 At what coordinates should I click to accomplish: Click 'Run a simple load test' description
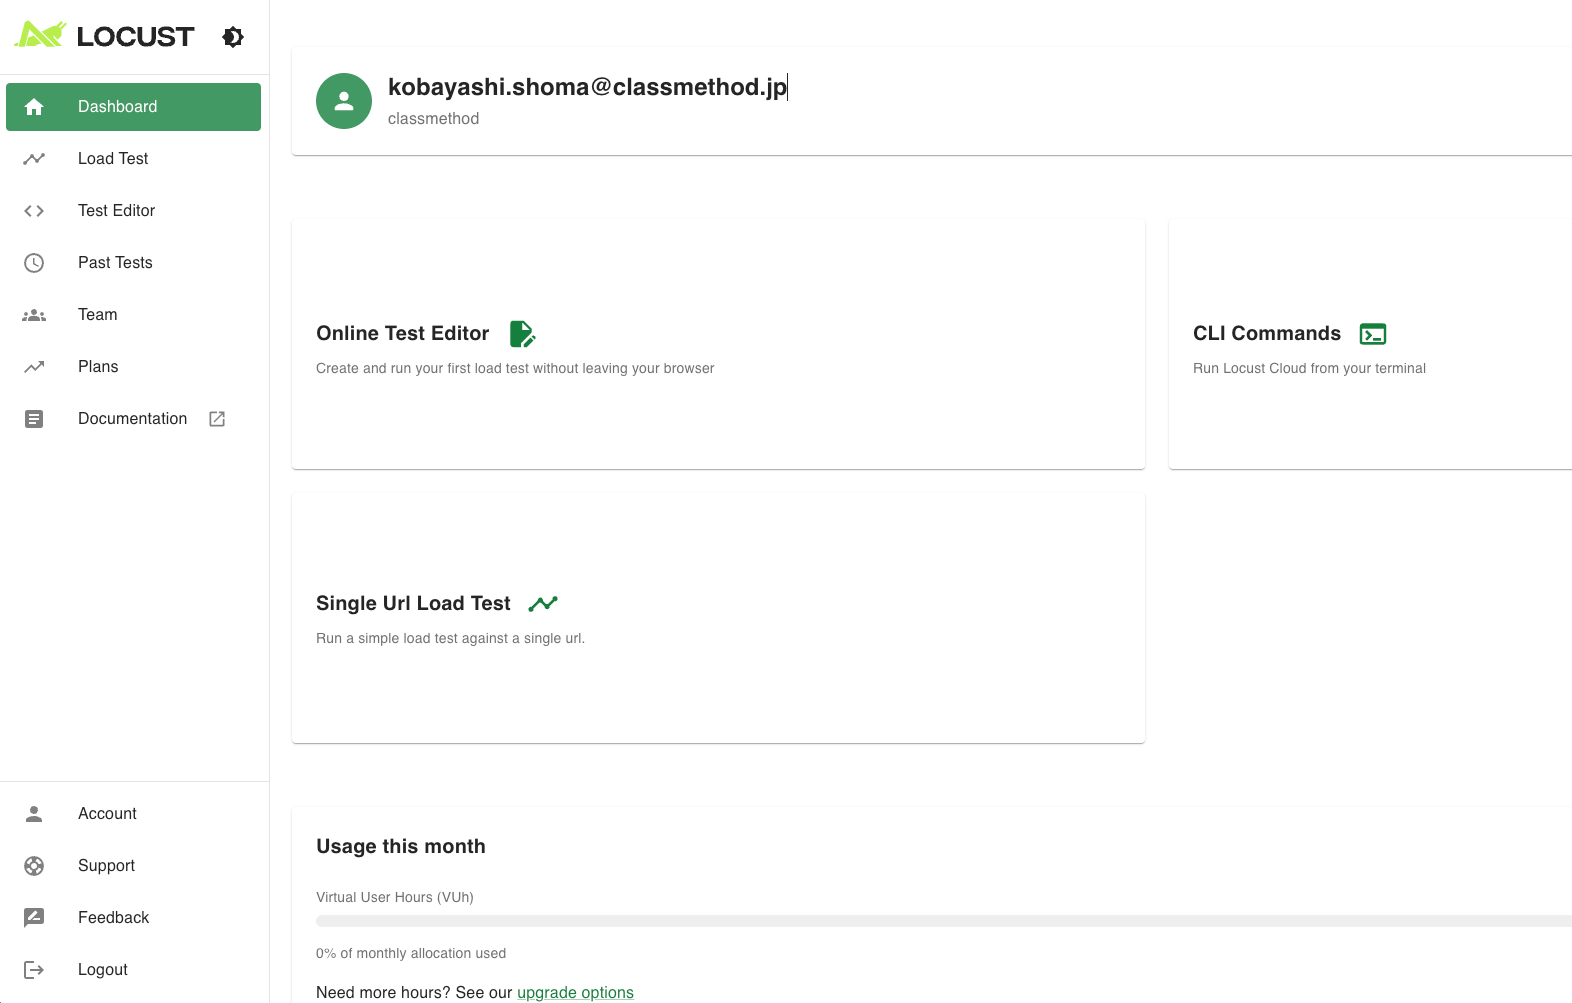click(450, 639)
